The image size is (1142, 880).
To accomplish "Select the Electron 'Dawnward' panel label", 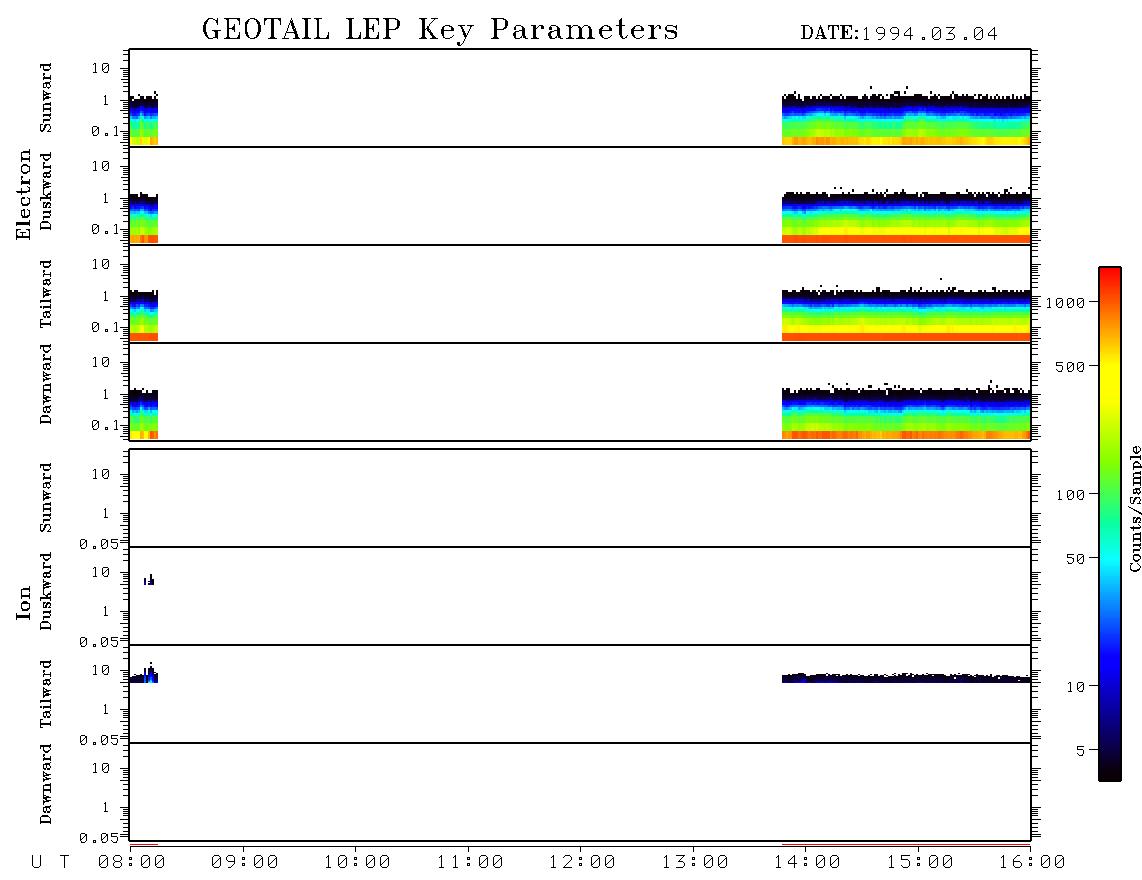I will 46,384.
